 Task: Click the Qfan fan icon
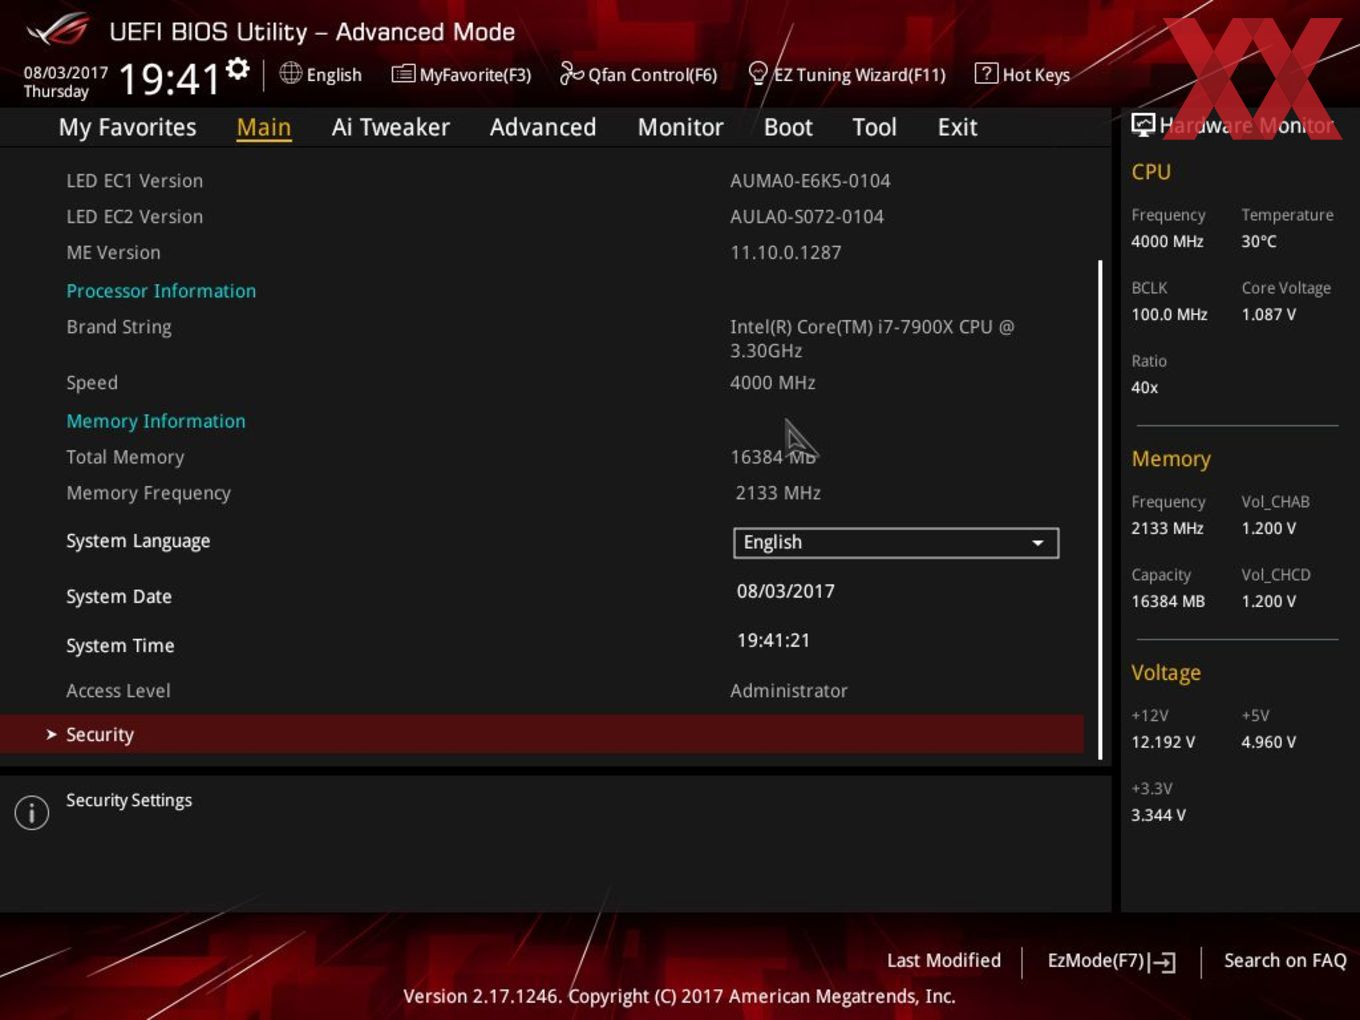571,73
